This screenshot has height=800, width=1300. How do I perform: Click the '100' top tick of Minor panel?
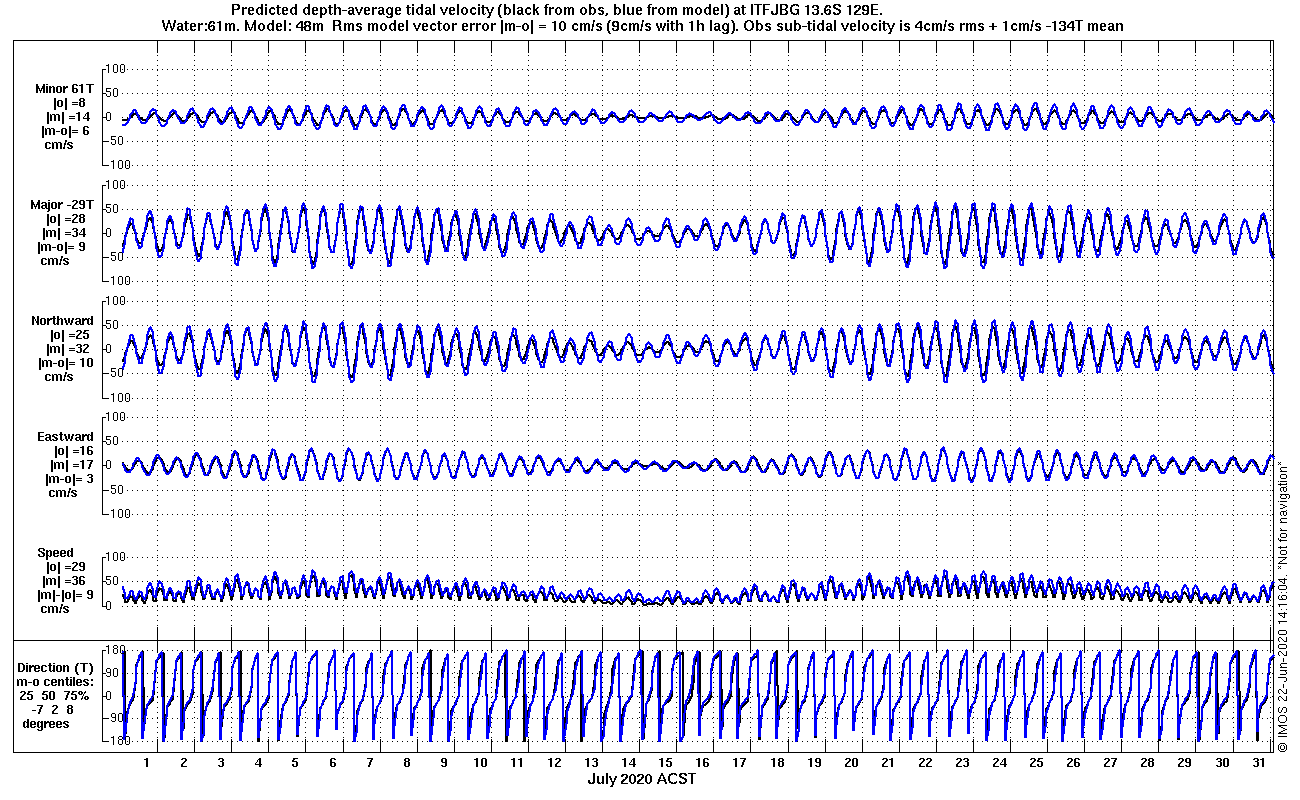pyautogui.click(x=114, y=69)
